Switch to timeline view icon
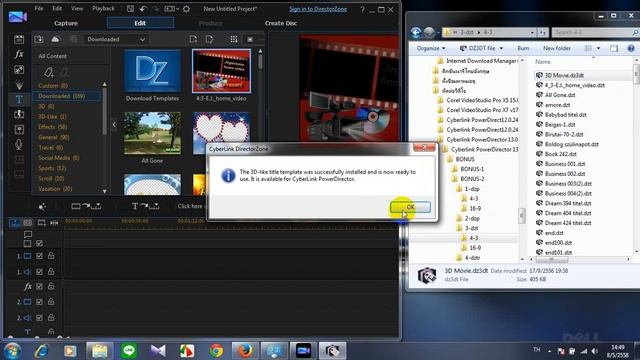 [15, 223]
